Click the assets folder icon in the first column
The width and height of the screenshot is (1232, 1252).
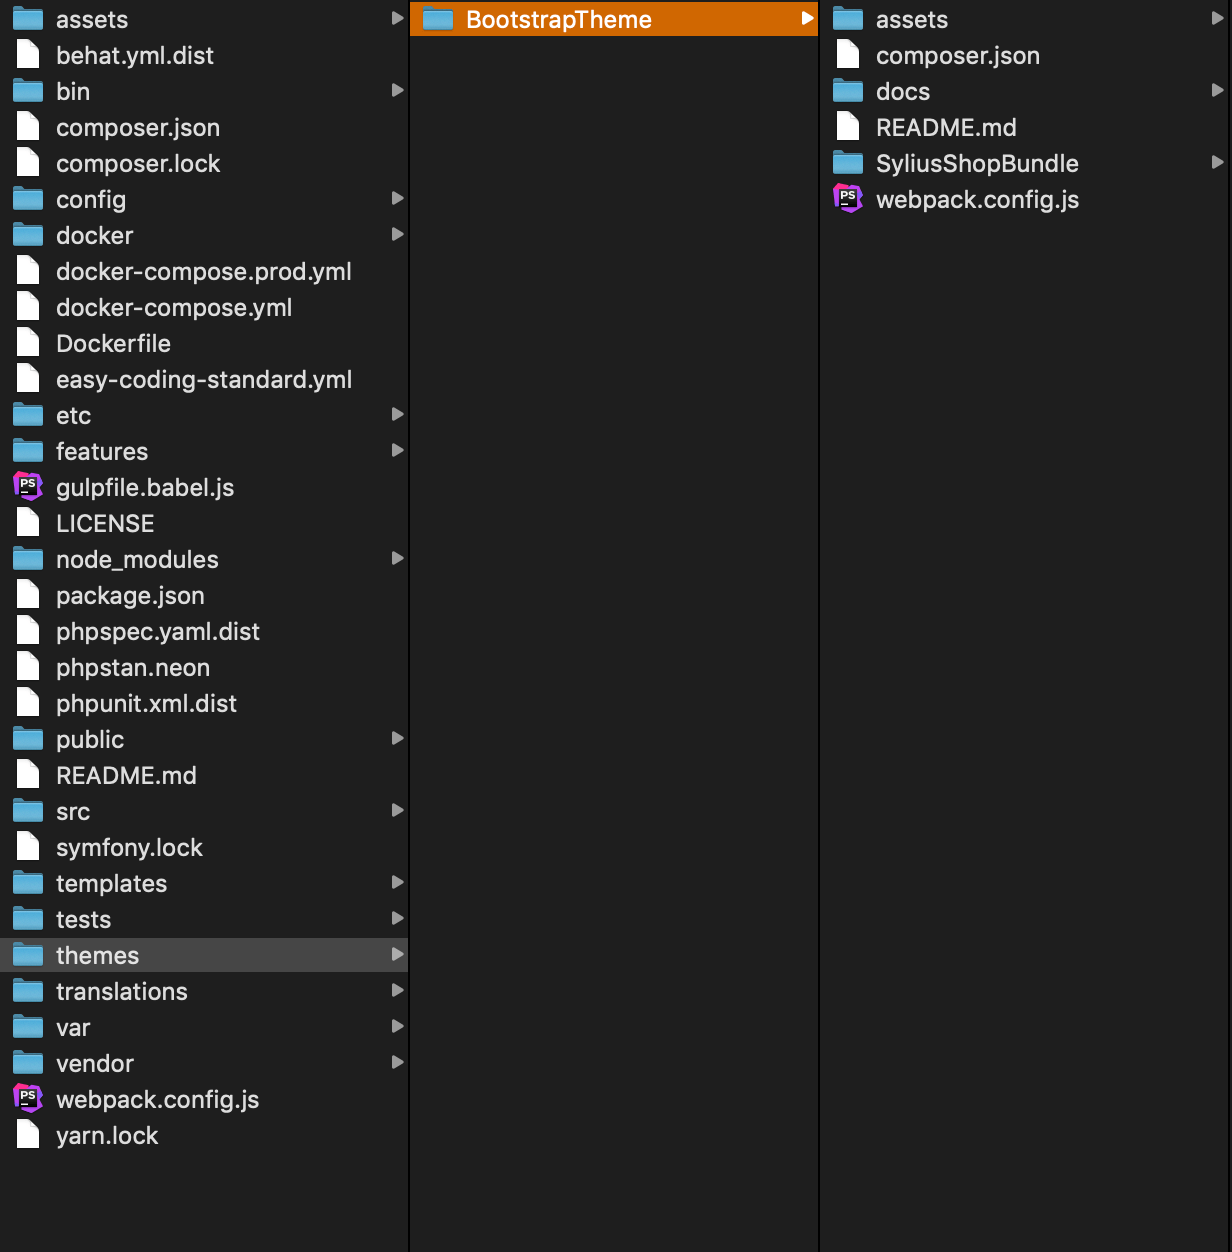pyautogui.click(x=27, y=18)
